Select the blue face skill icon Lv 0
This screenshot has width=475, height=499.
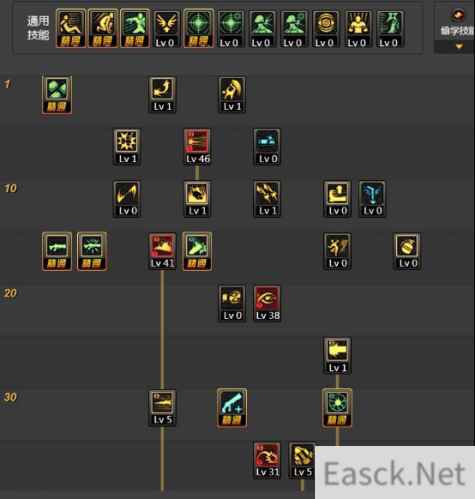372,199
